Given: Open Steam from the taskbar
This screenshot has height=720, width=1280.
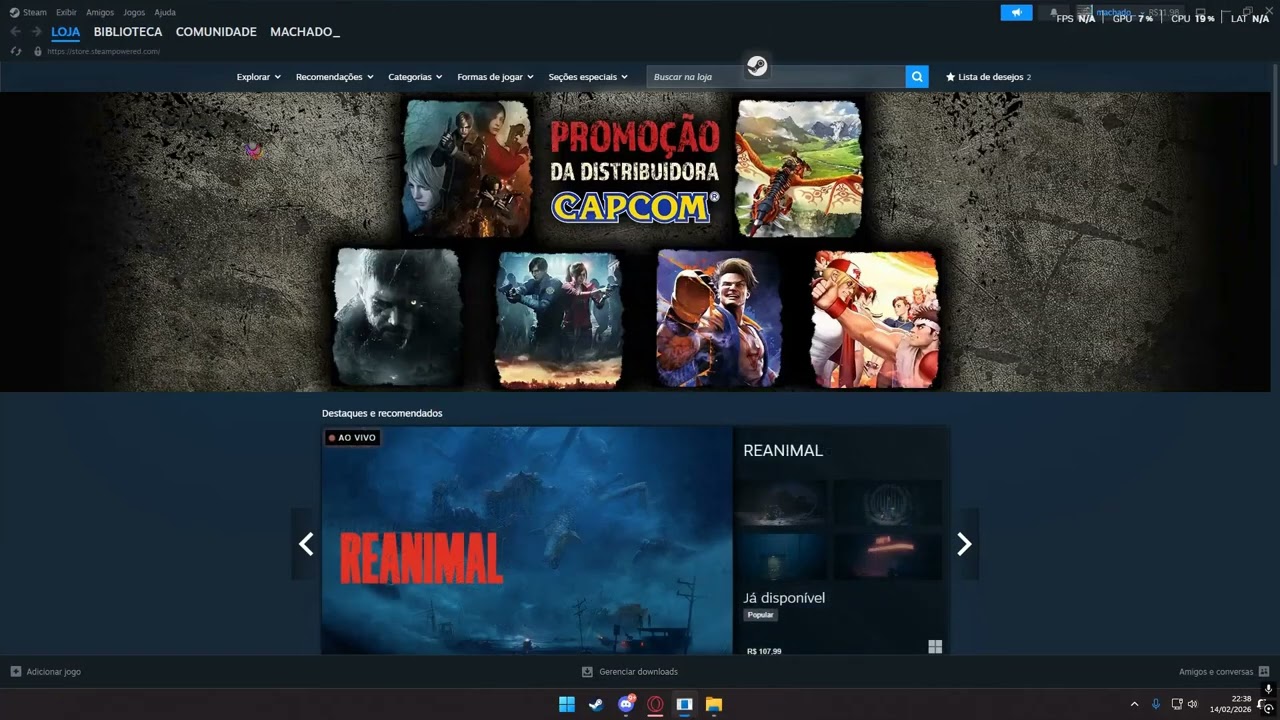Looking at the screenshot, I should click(x=596, y=704).
